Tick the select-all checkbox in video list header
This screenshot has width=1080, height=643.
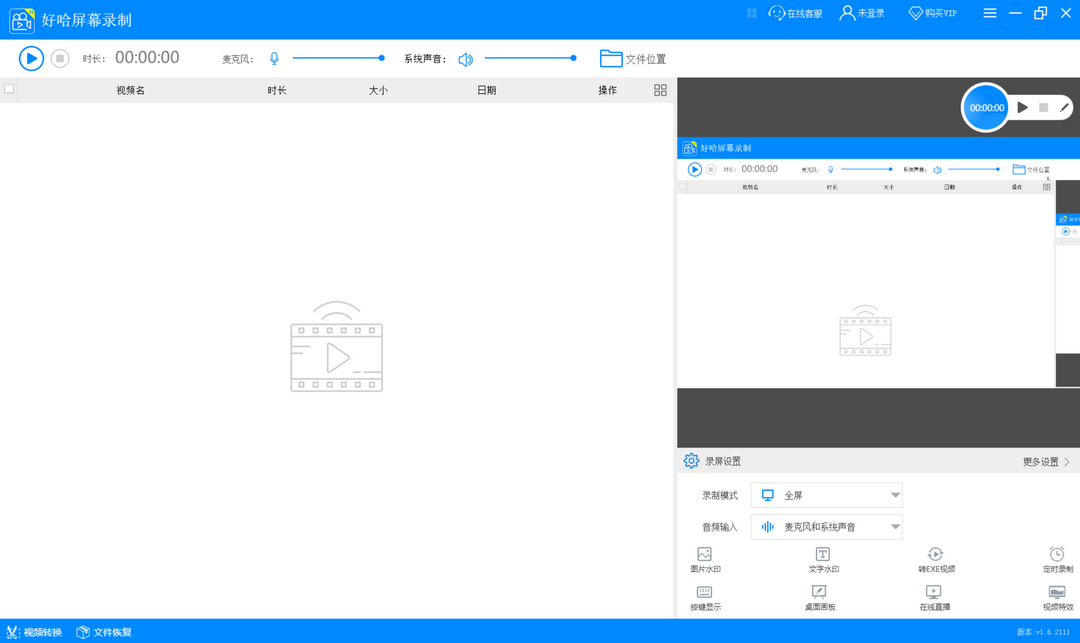click(x=10, y=89)
